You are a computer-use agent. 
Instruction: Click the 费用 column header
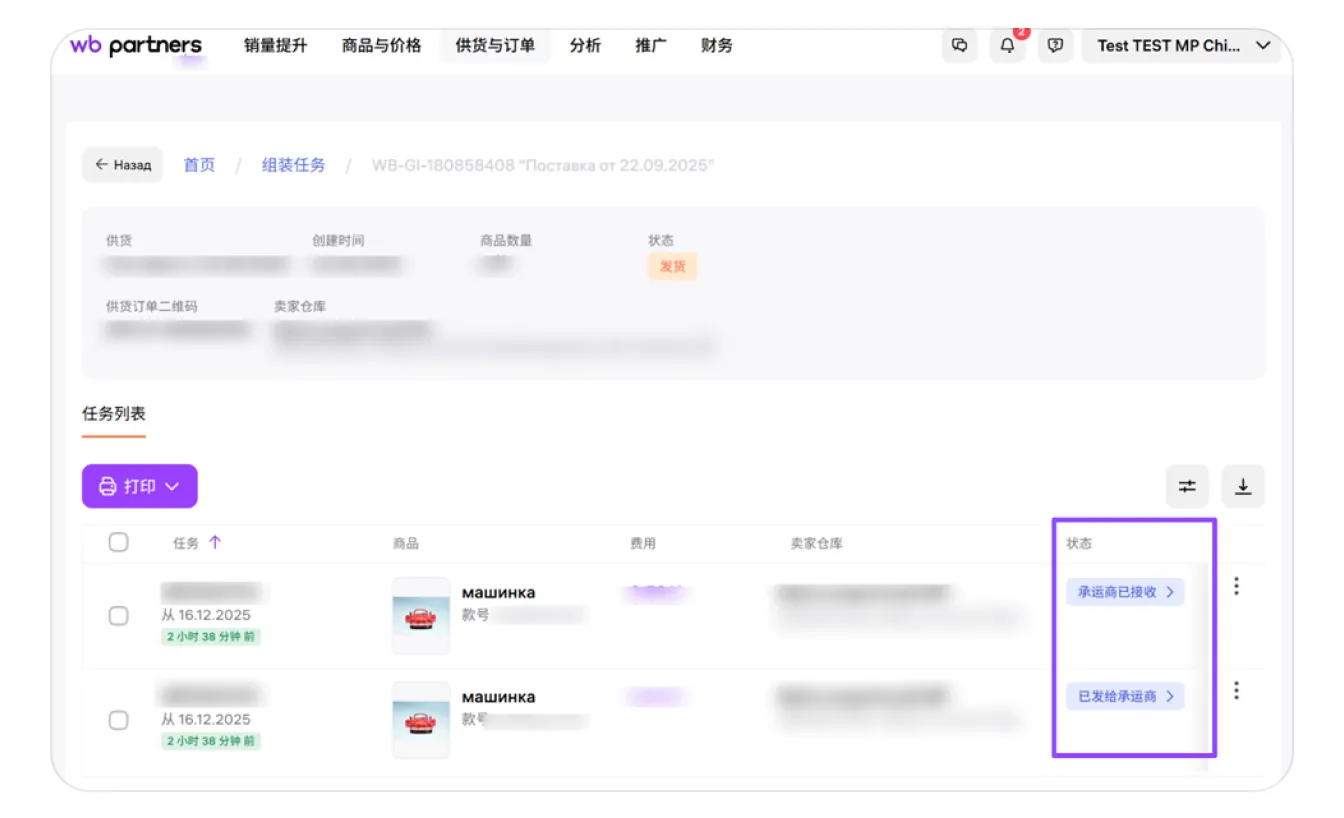coord(643,543)
